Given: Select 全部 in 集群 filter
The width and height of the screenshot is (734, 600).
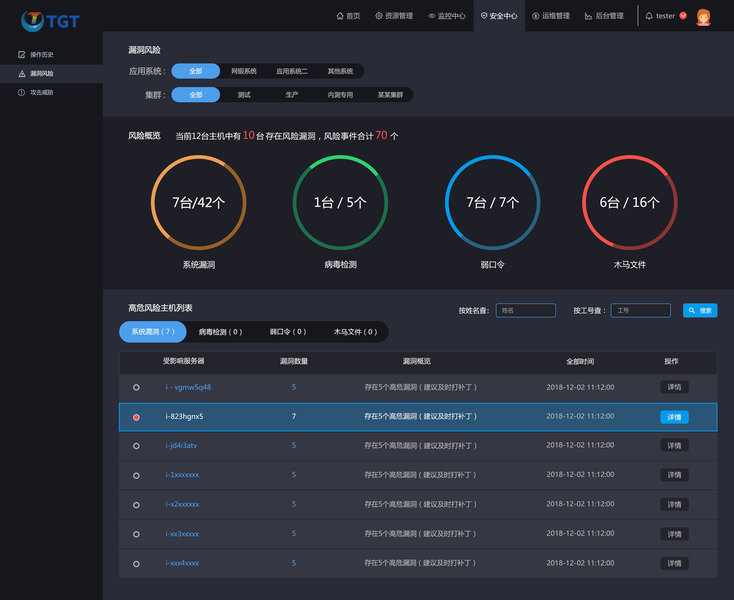Looking at the screenshot, I should click(x=196, y=95).
